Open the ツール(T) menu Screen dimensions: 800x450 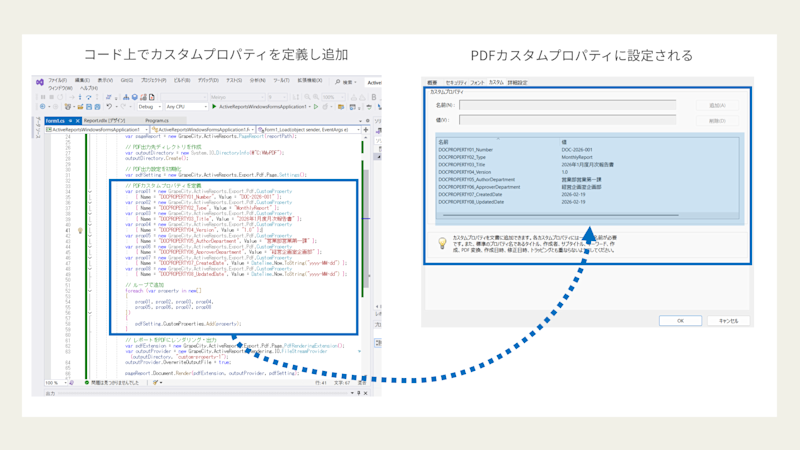282,81
